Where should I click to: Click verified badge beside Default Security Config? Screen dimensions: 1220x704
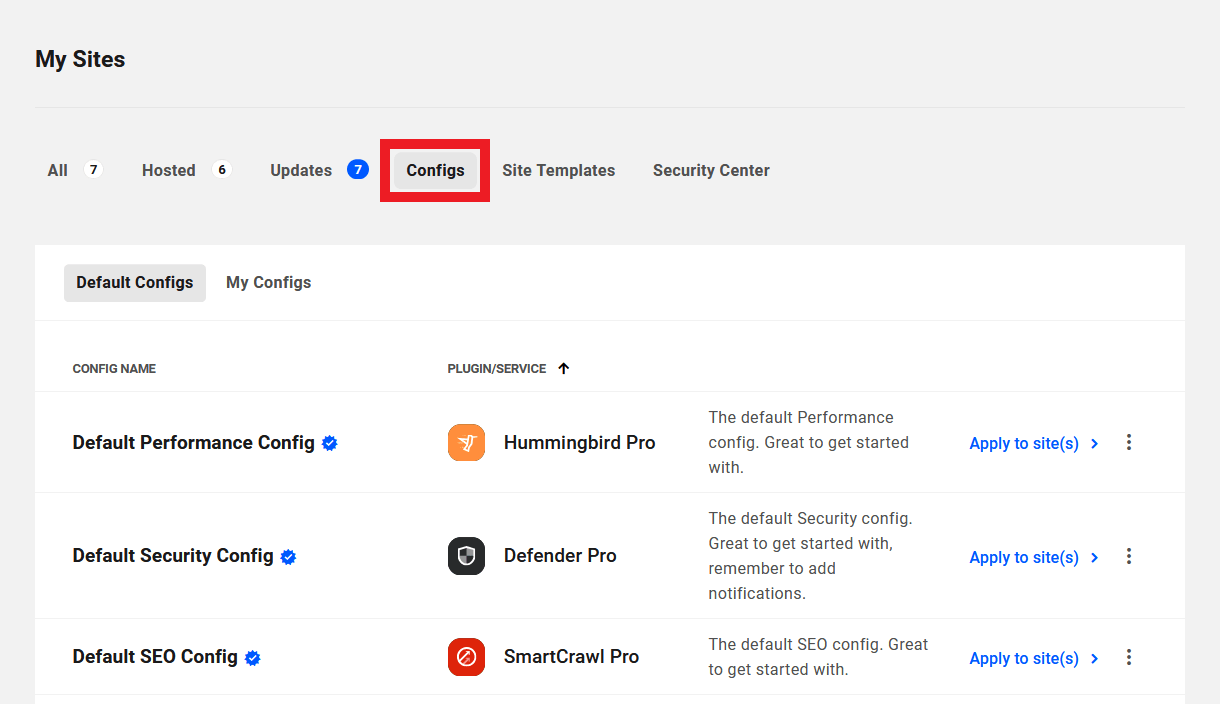288,557
